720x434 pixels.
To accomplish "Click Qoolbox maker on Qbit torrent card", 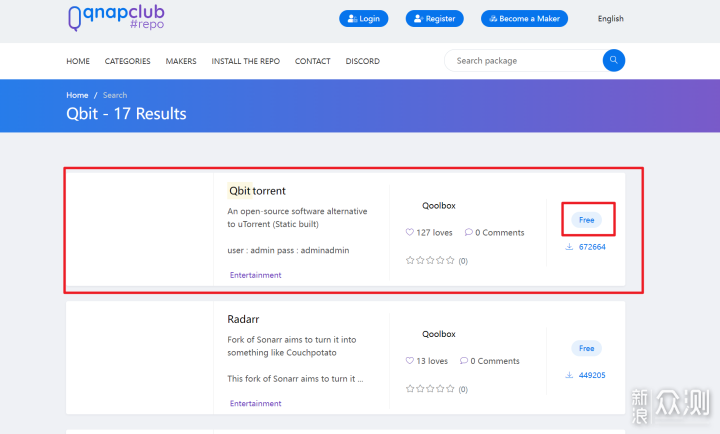I will point(439,205).
